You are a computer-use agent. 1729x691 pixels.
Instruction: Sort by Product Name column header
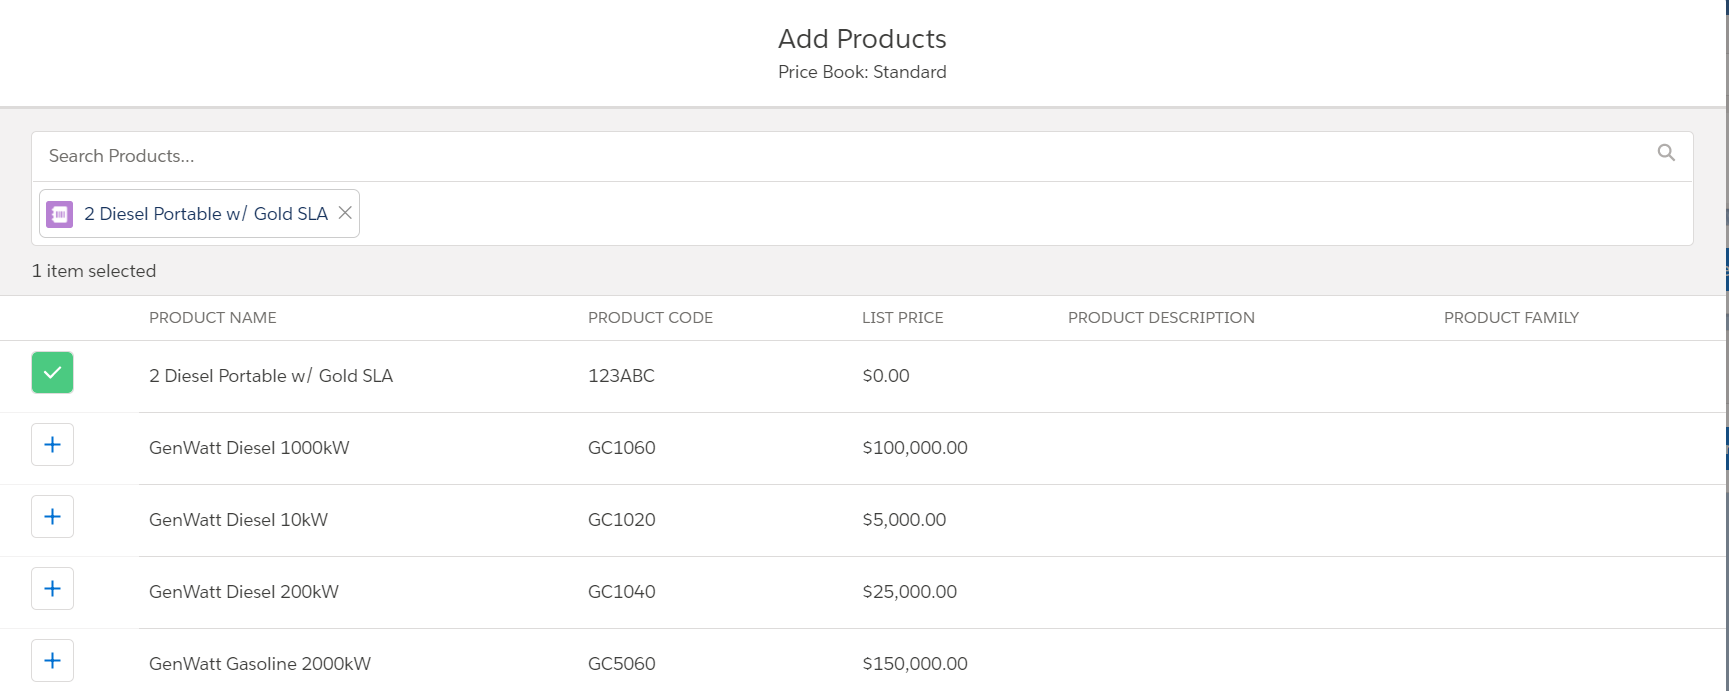click(x=213, y=318)
